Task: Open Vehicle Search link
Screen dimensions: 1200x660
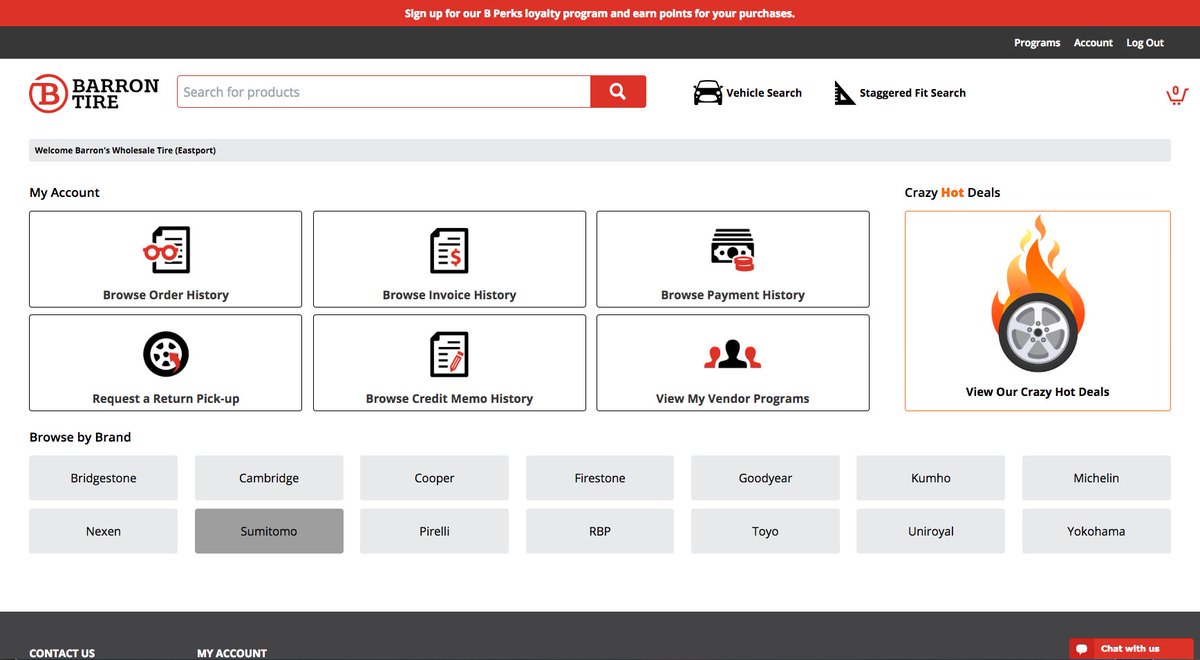Action: click(764, 93)
